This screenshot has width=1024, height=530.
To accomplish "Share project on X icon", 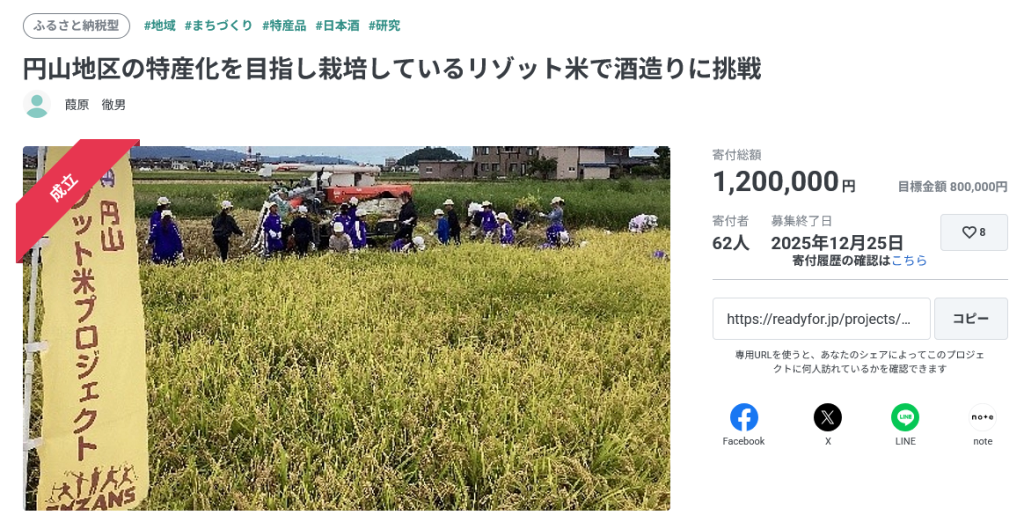I will click(x=827, y=417).
